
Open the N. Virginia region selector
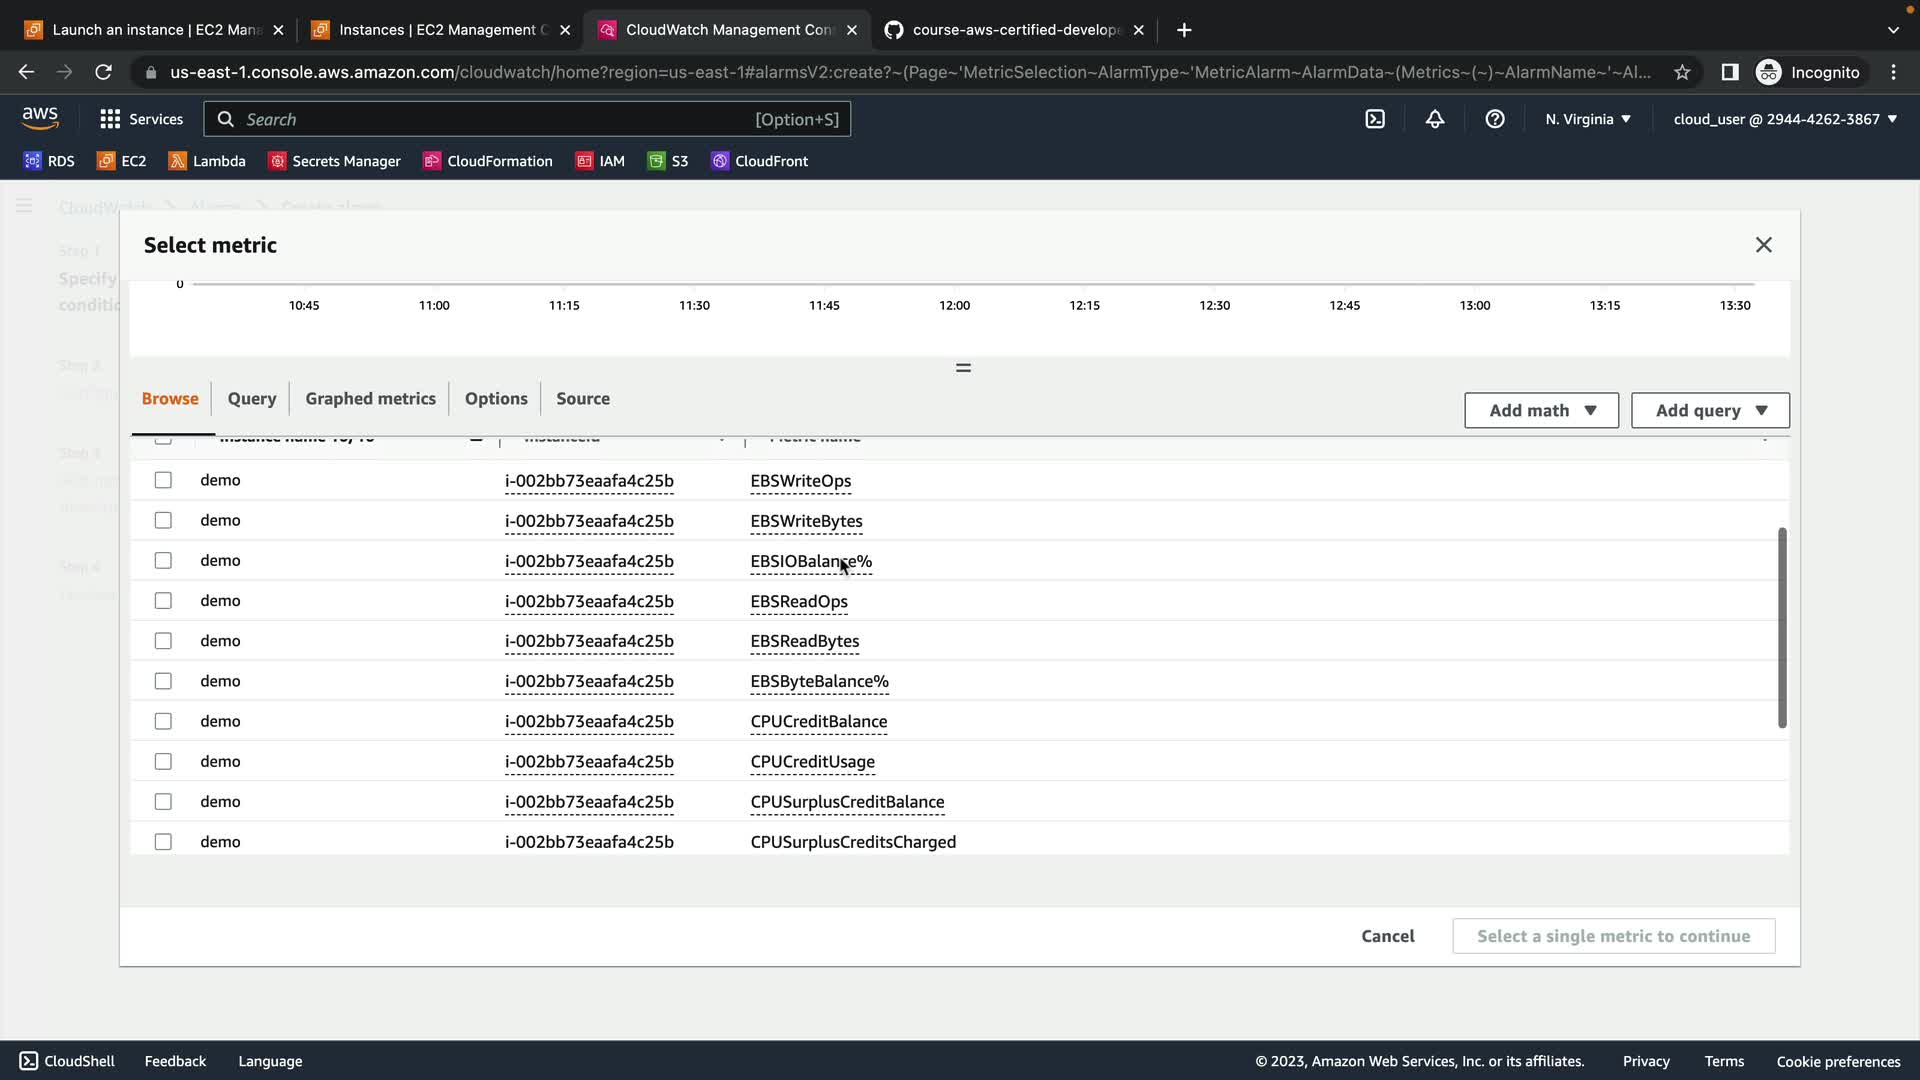pyautogui.click(x=1587, y=119)
